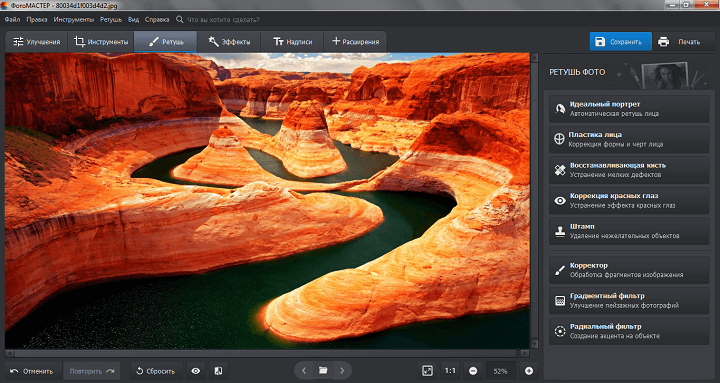
Task: Toggle before/after comparison view
Action: pyautogui.click(x=219, y=371)
